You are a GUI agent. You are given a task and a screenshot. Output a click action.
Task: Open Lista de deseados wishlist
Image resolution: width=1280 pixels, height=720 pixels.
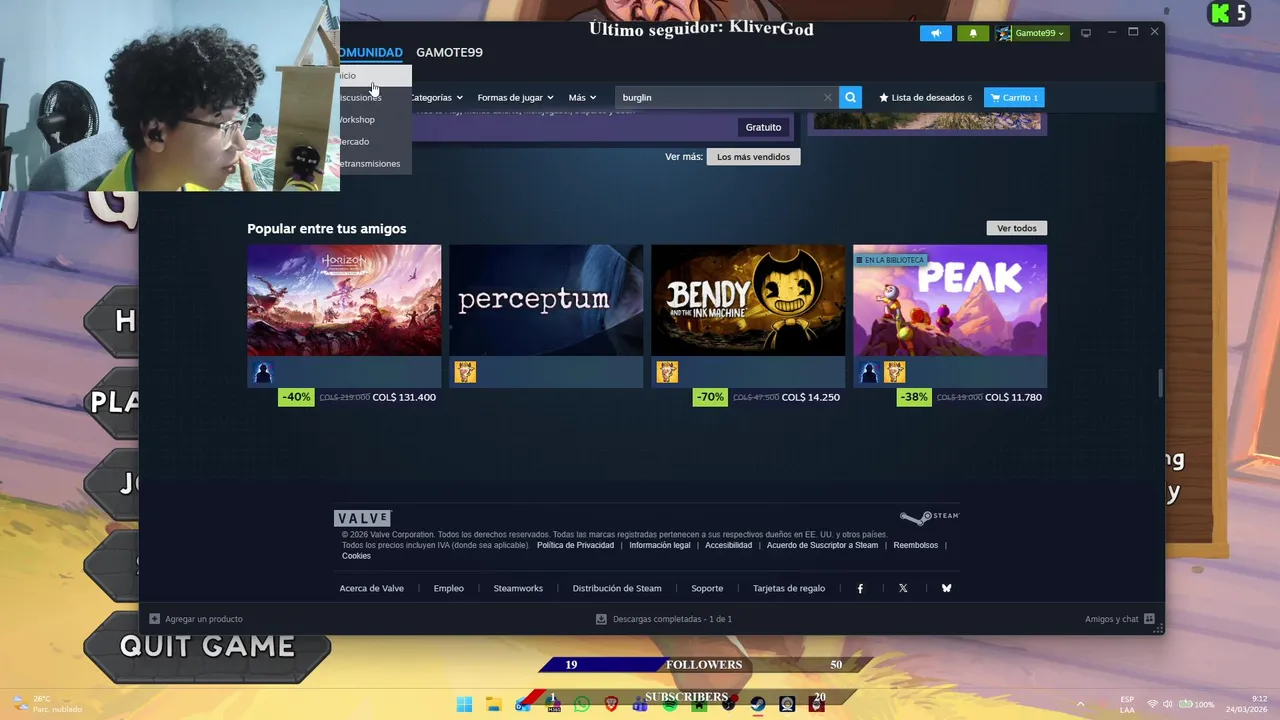coord(925,97)
